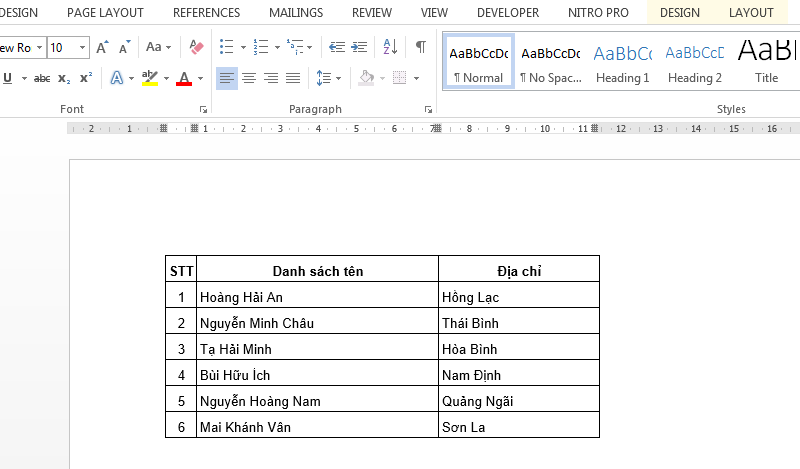Viewport: 800px width, 469px height.
Task: Align text right
Action: pyautogui.click(x=271, y=78)
